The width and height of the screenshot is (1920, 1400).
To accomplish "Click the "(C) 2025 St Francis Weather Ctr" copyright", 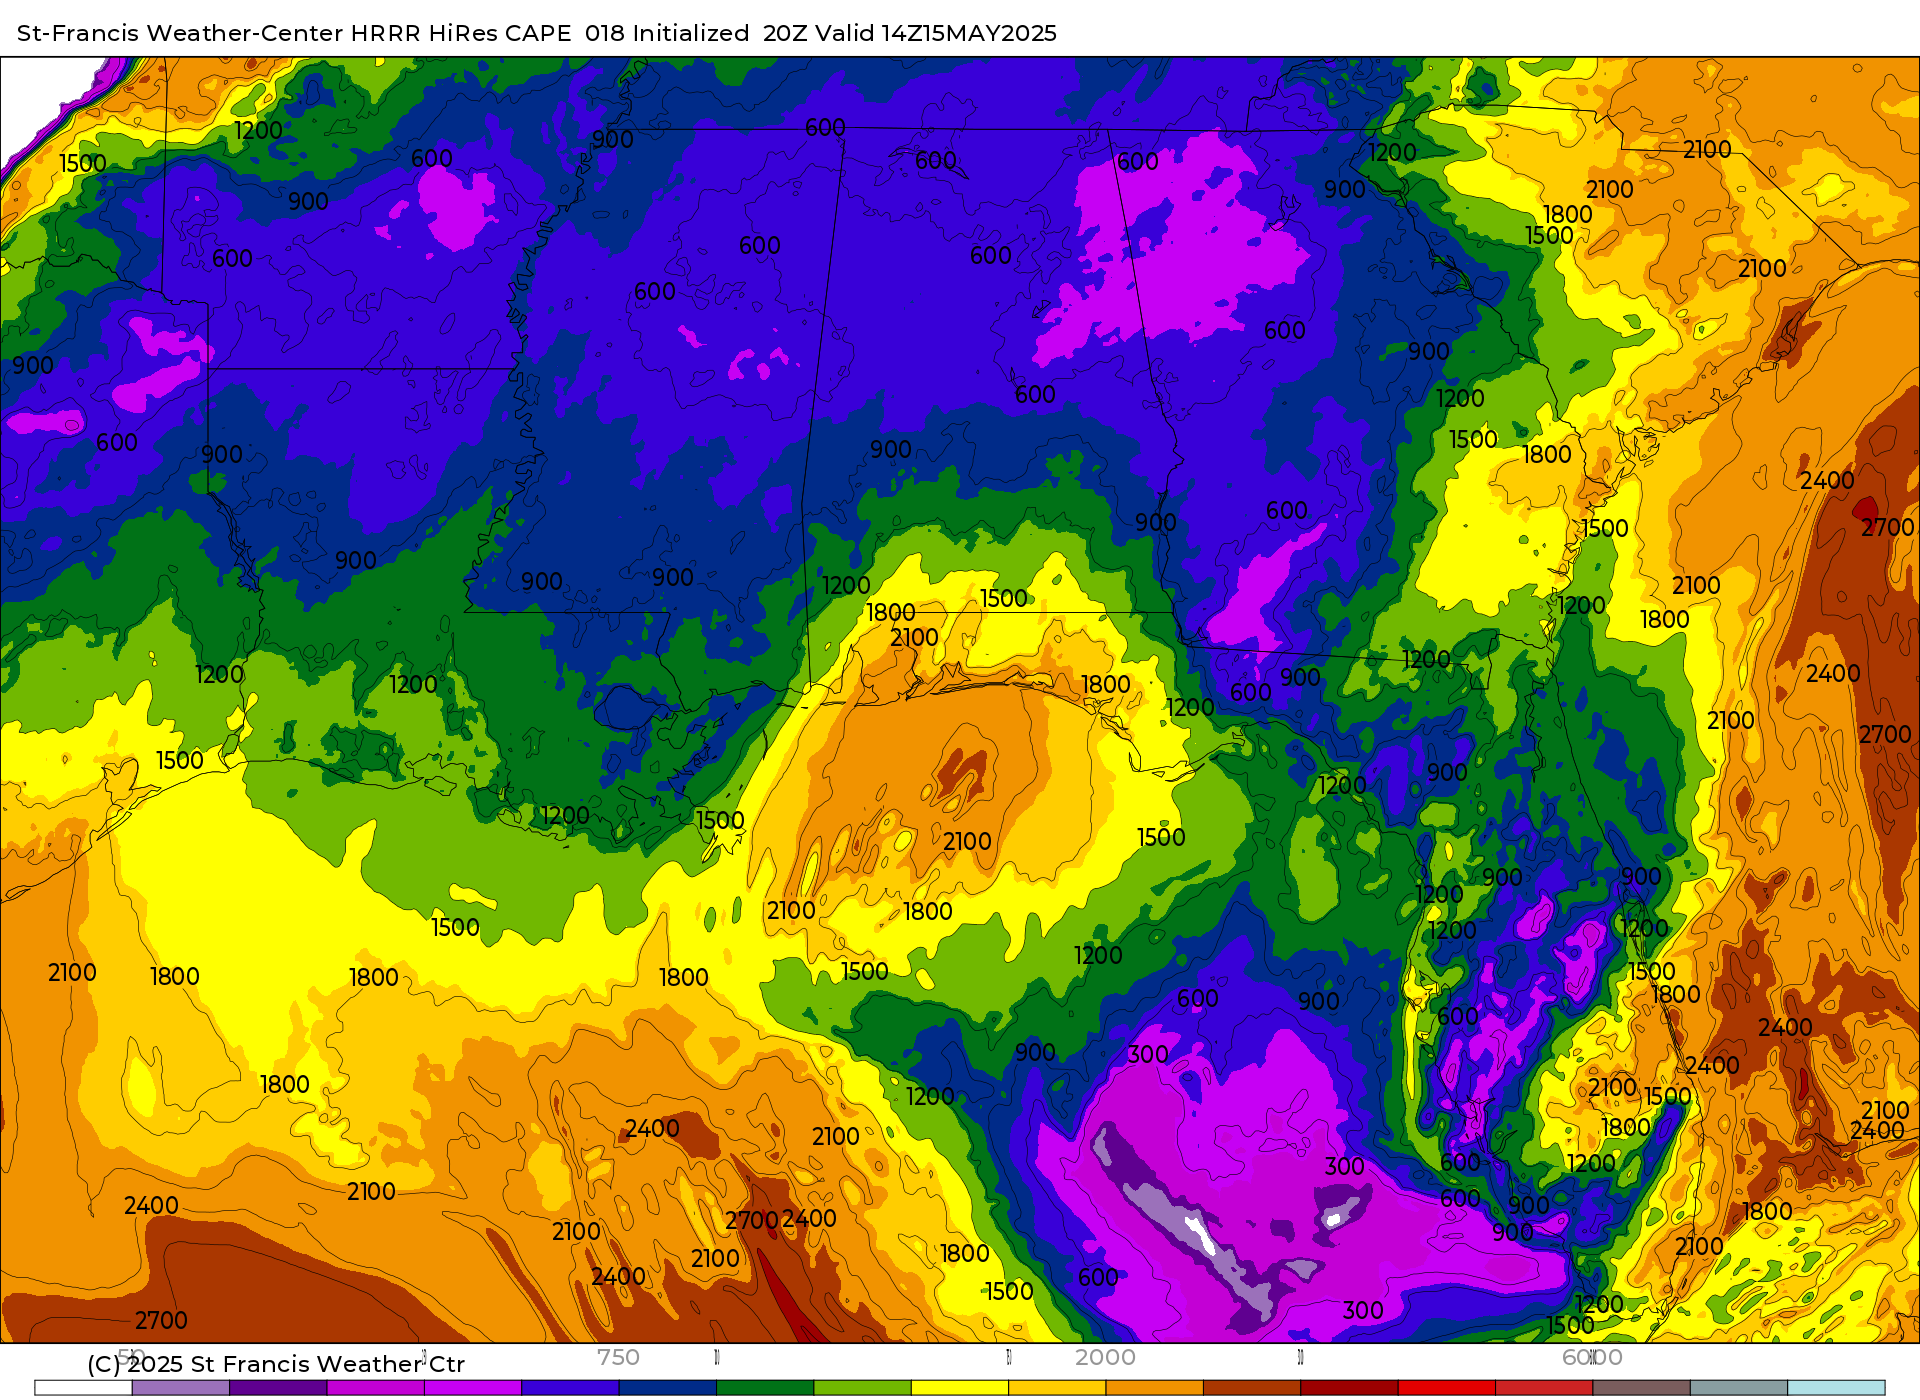I will click(276, 1364).
